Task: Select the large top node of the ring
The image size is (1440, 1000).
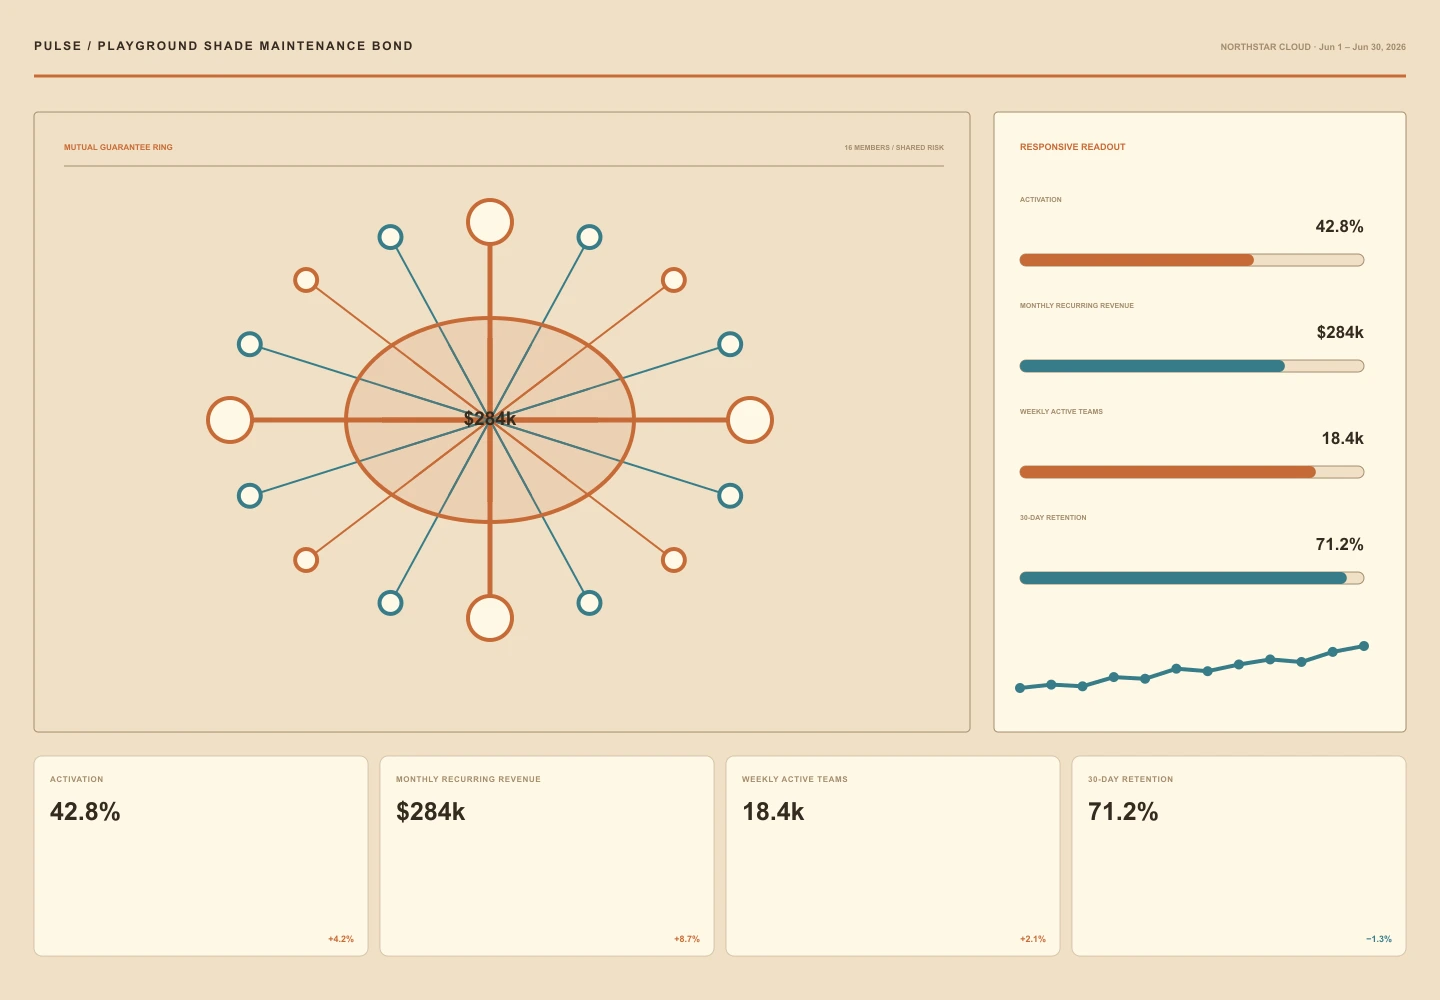Action: coord(490,222)
